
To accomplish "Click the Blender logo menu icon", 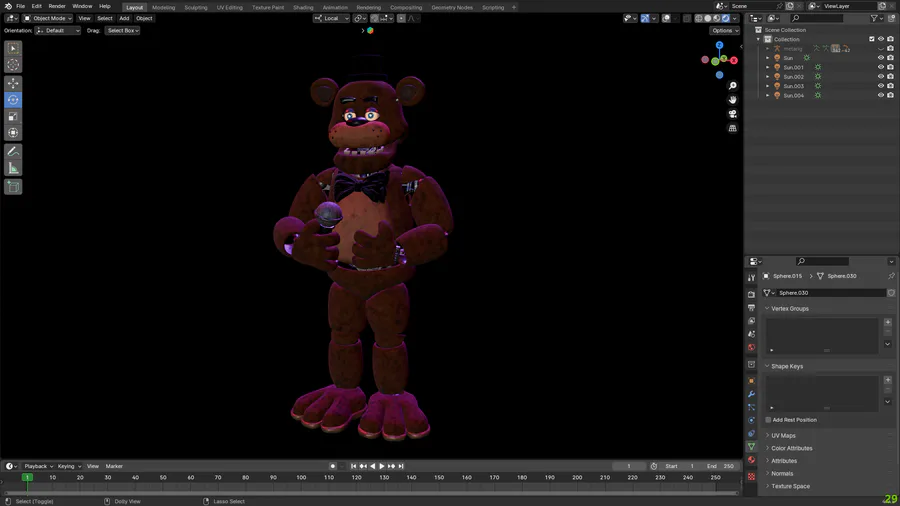I will tap(7, 6).
